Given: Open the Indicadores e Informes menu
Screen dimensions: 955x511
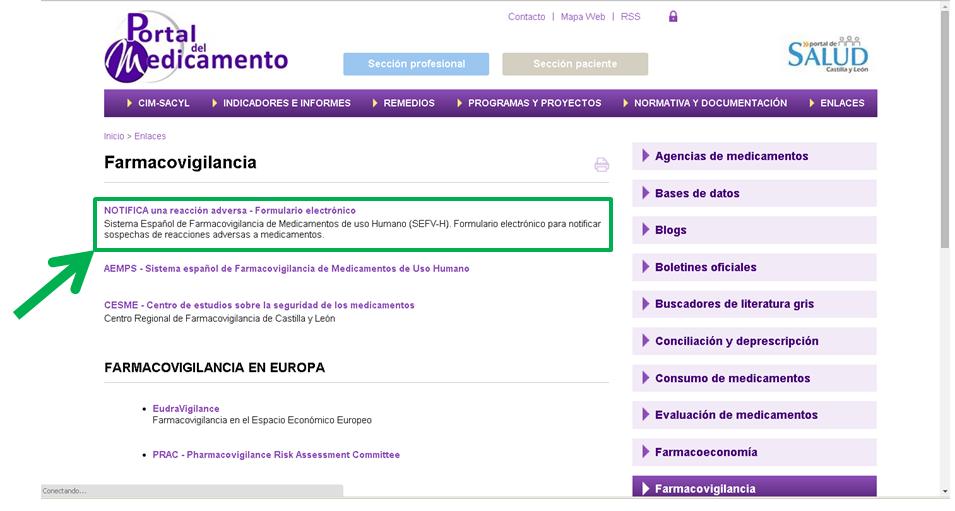Looking at the screenshot, I should 286,103.
